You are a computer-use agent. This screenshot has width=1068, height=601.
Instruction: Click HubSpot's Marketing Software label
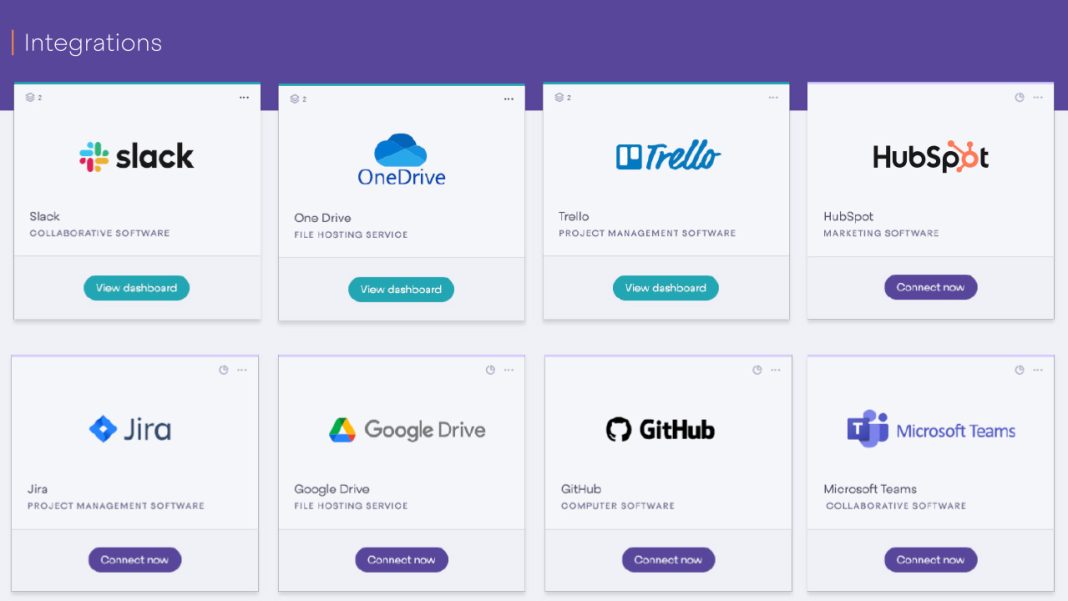click(x=881, y=233)
